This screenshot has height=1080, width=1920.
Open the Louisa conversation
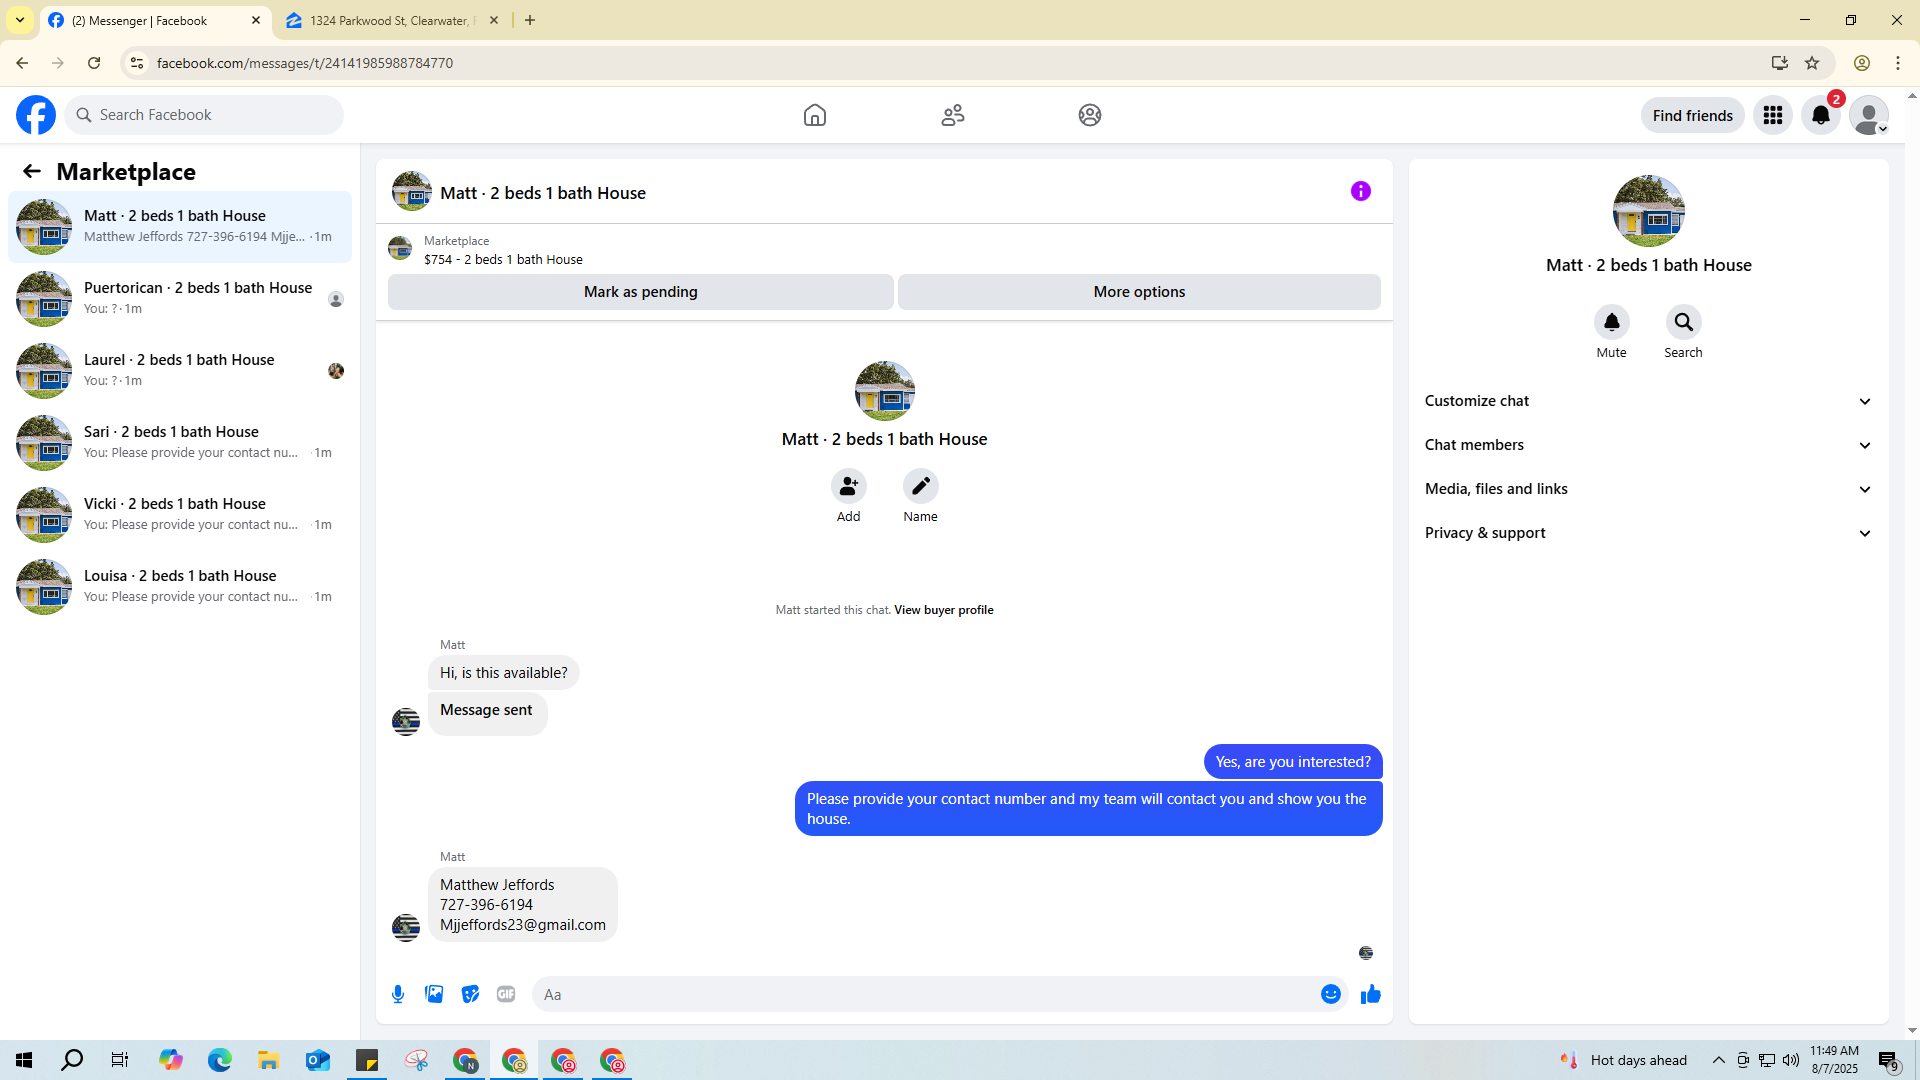pos(180,587)
